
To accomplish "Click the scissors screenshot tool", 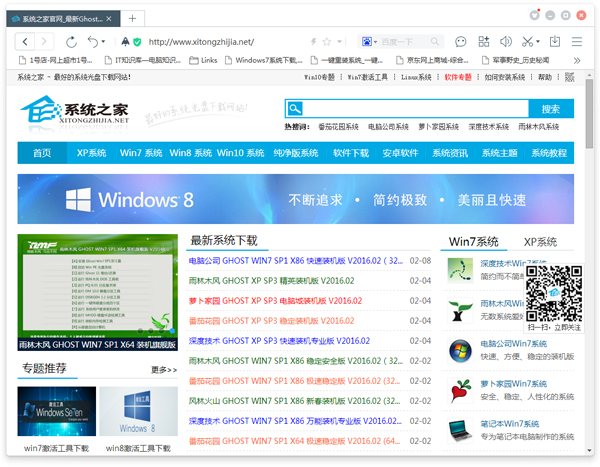I will coord(527,41).
